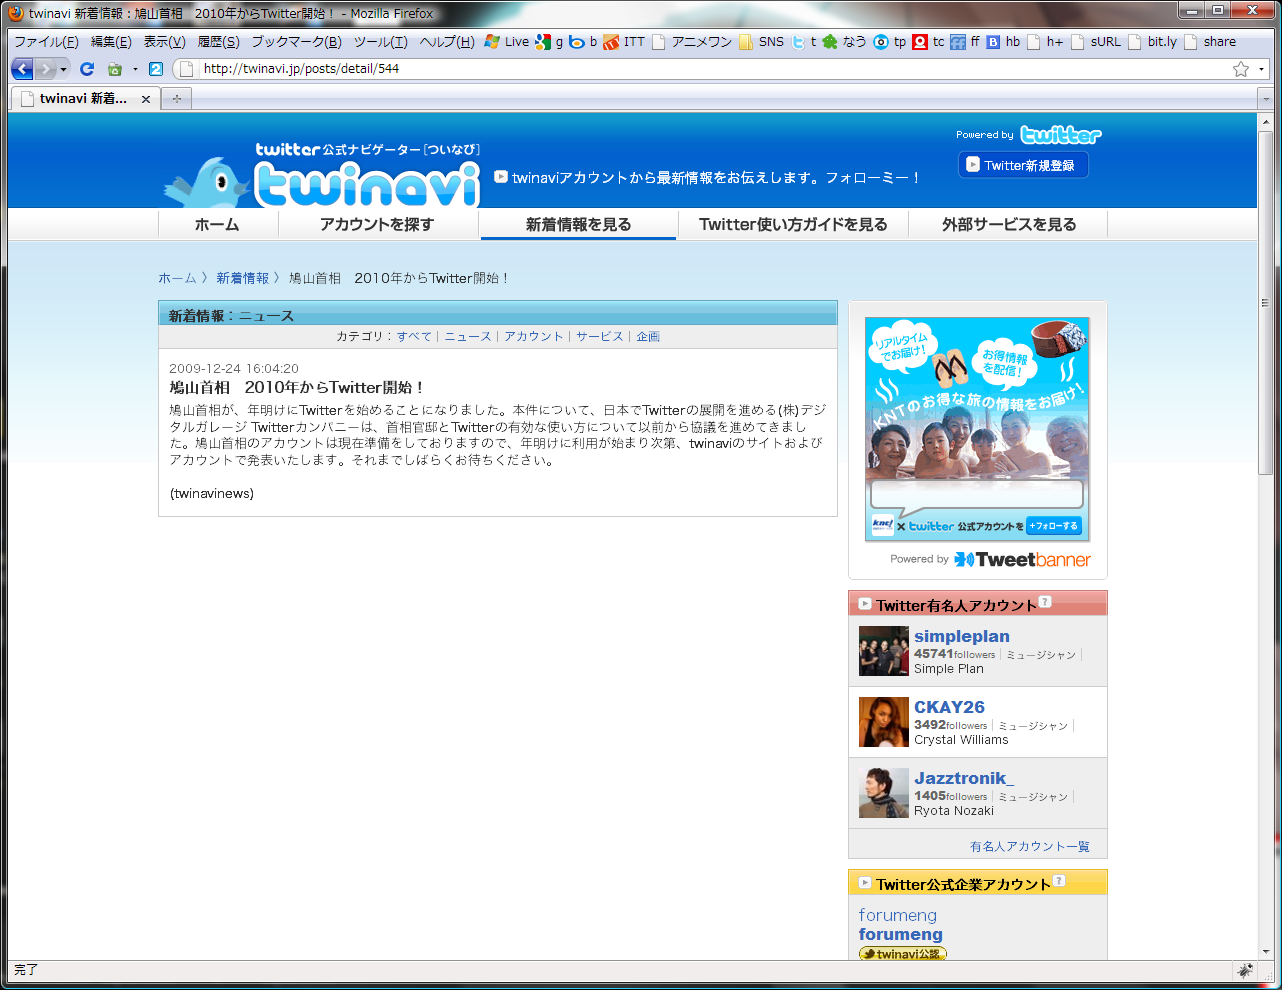Open the SNS bookmark folder
The width and height of the screenshot is (1282, 990).
761,42
